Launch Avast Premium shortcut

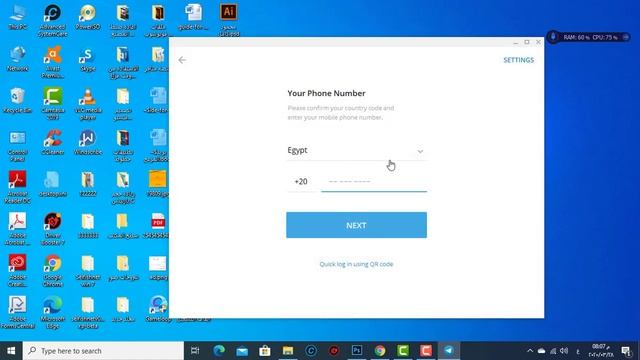point(53,62)
